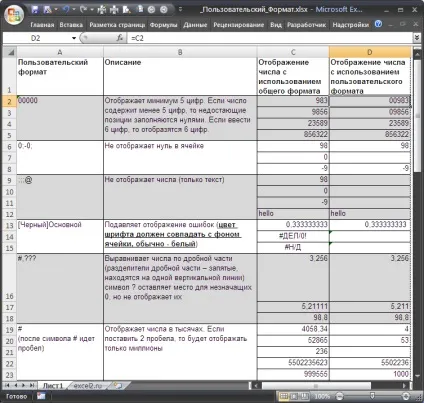Select cell C22 showing 5502235623
Screen dimensions: 424x403
[x=293, y=363]
